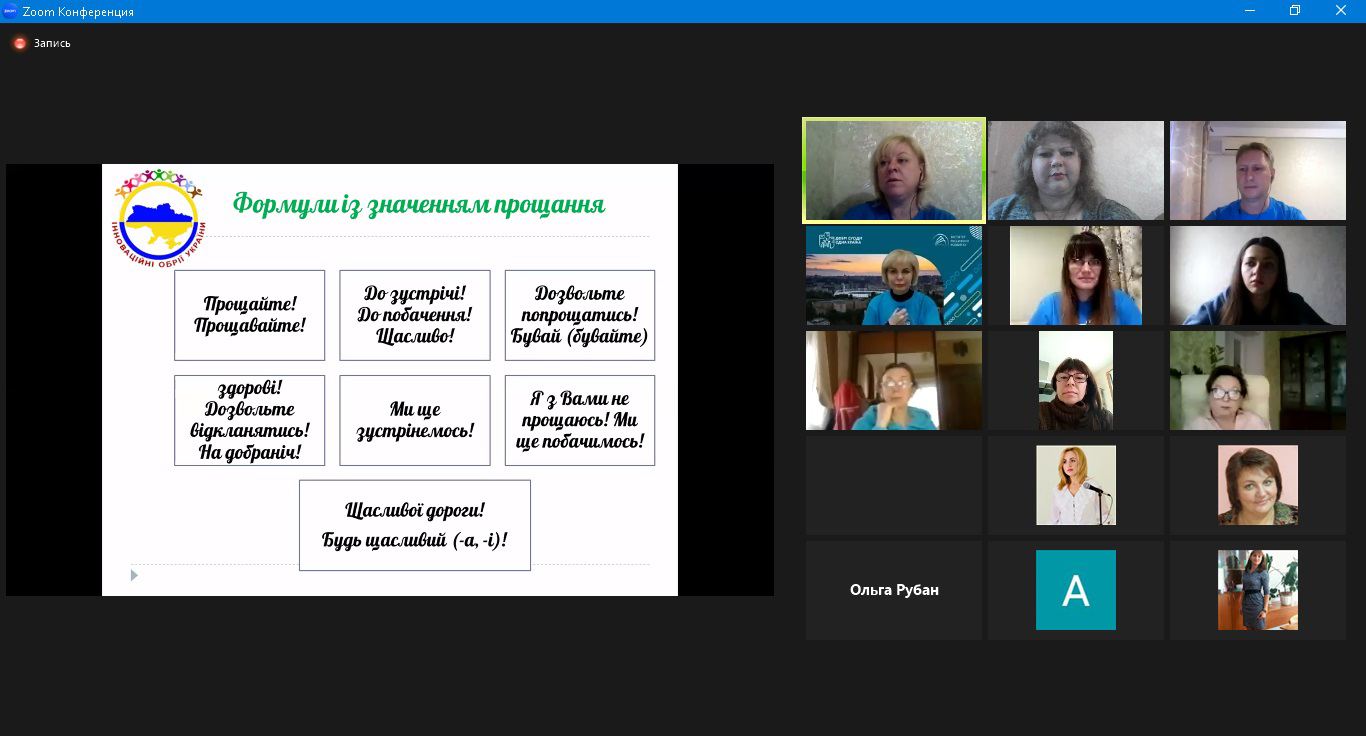This screenshot has height=736, width=1366.
Task: Click the Zoom app icon in title bar
Action: point(10,11)
